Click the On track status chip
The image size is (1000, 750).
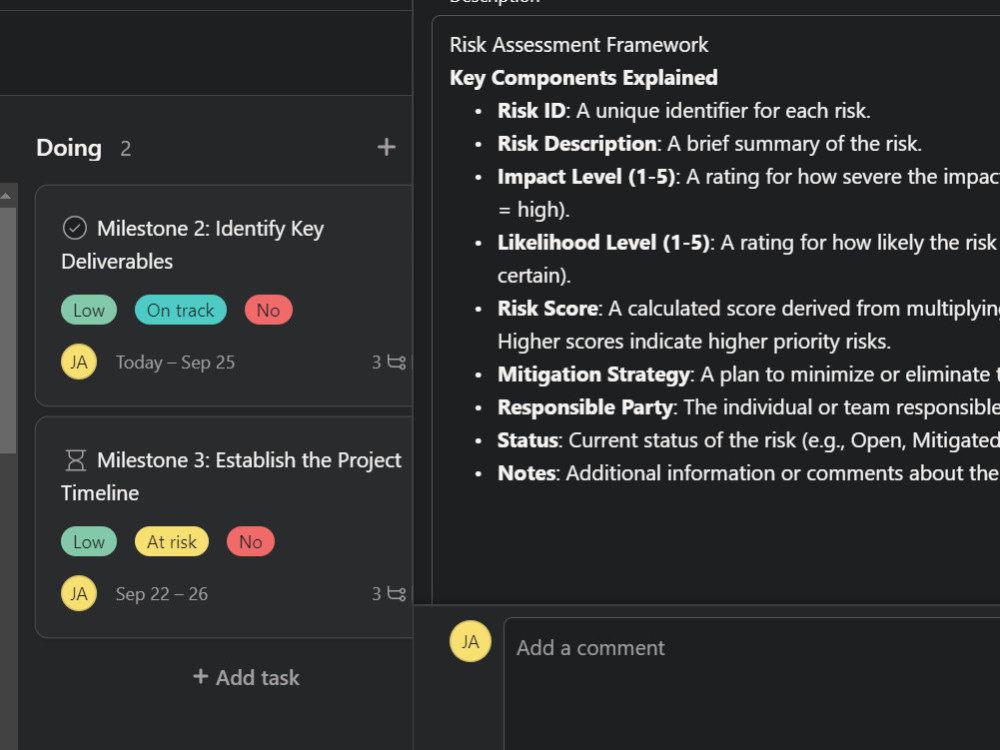[180, 310]
